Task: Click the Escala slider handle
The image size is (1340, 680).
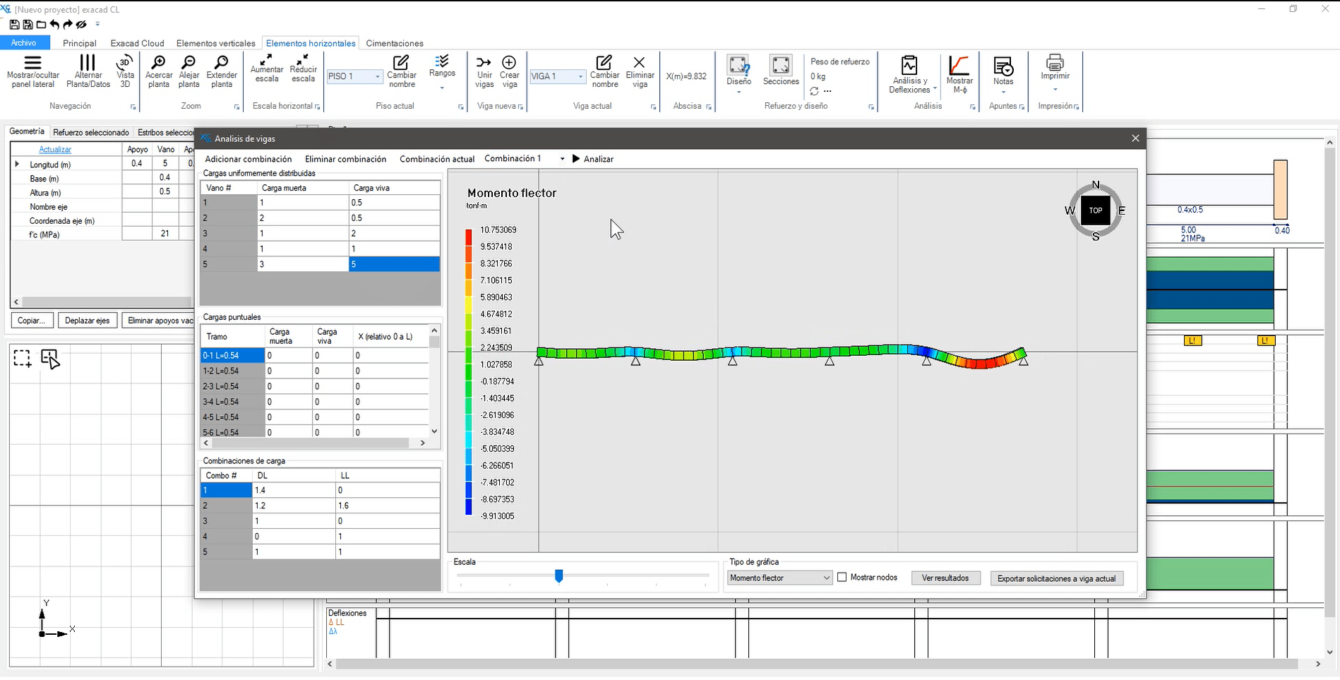Action: click(559, 576)
